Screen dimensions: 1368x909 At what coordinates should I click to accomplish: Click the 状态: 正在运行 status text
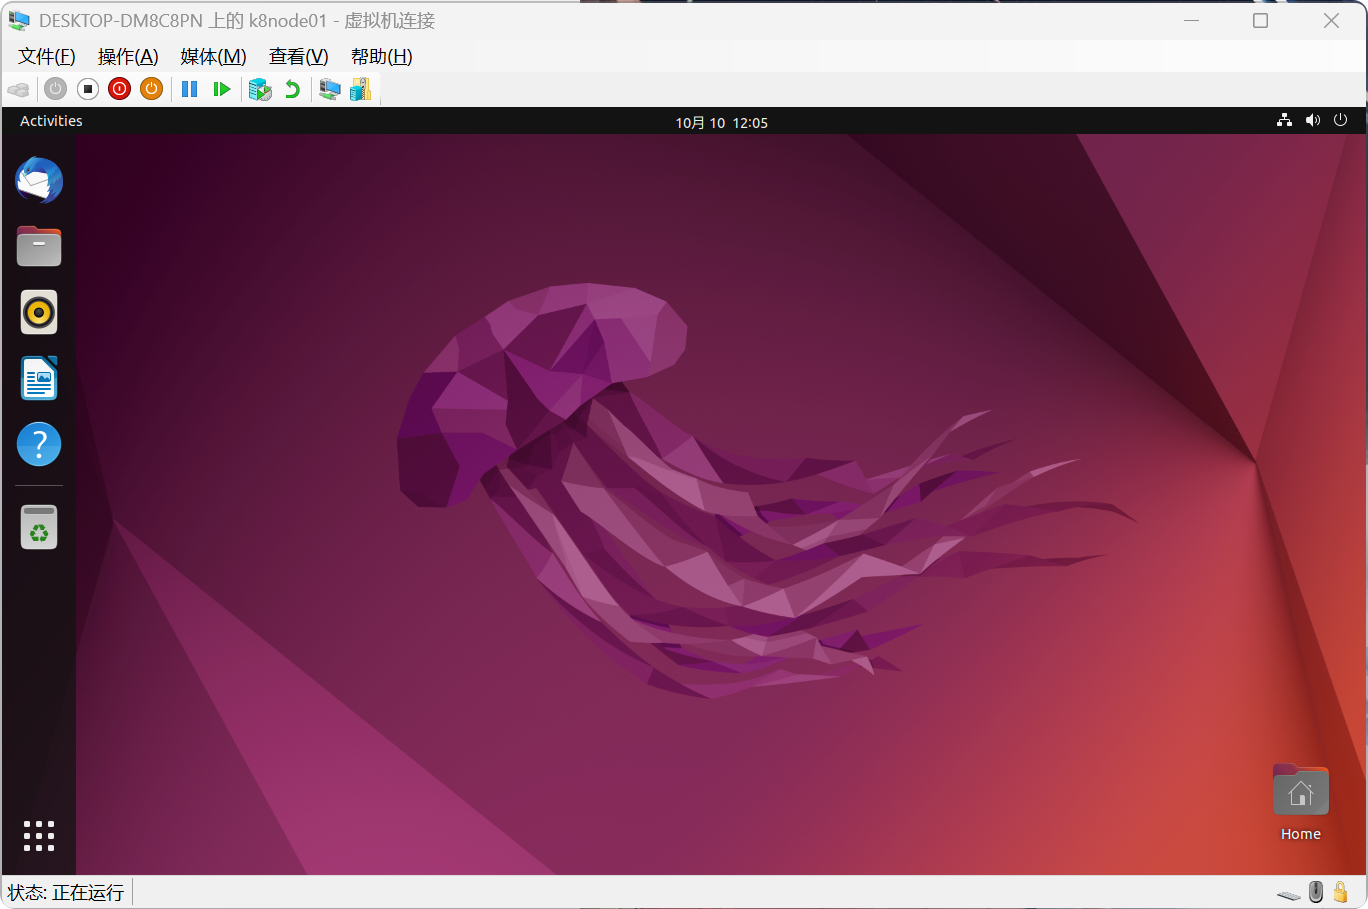tap(66, 892)
